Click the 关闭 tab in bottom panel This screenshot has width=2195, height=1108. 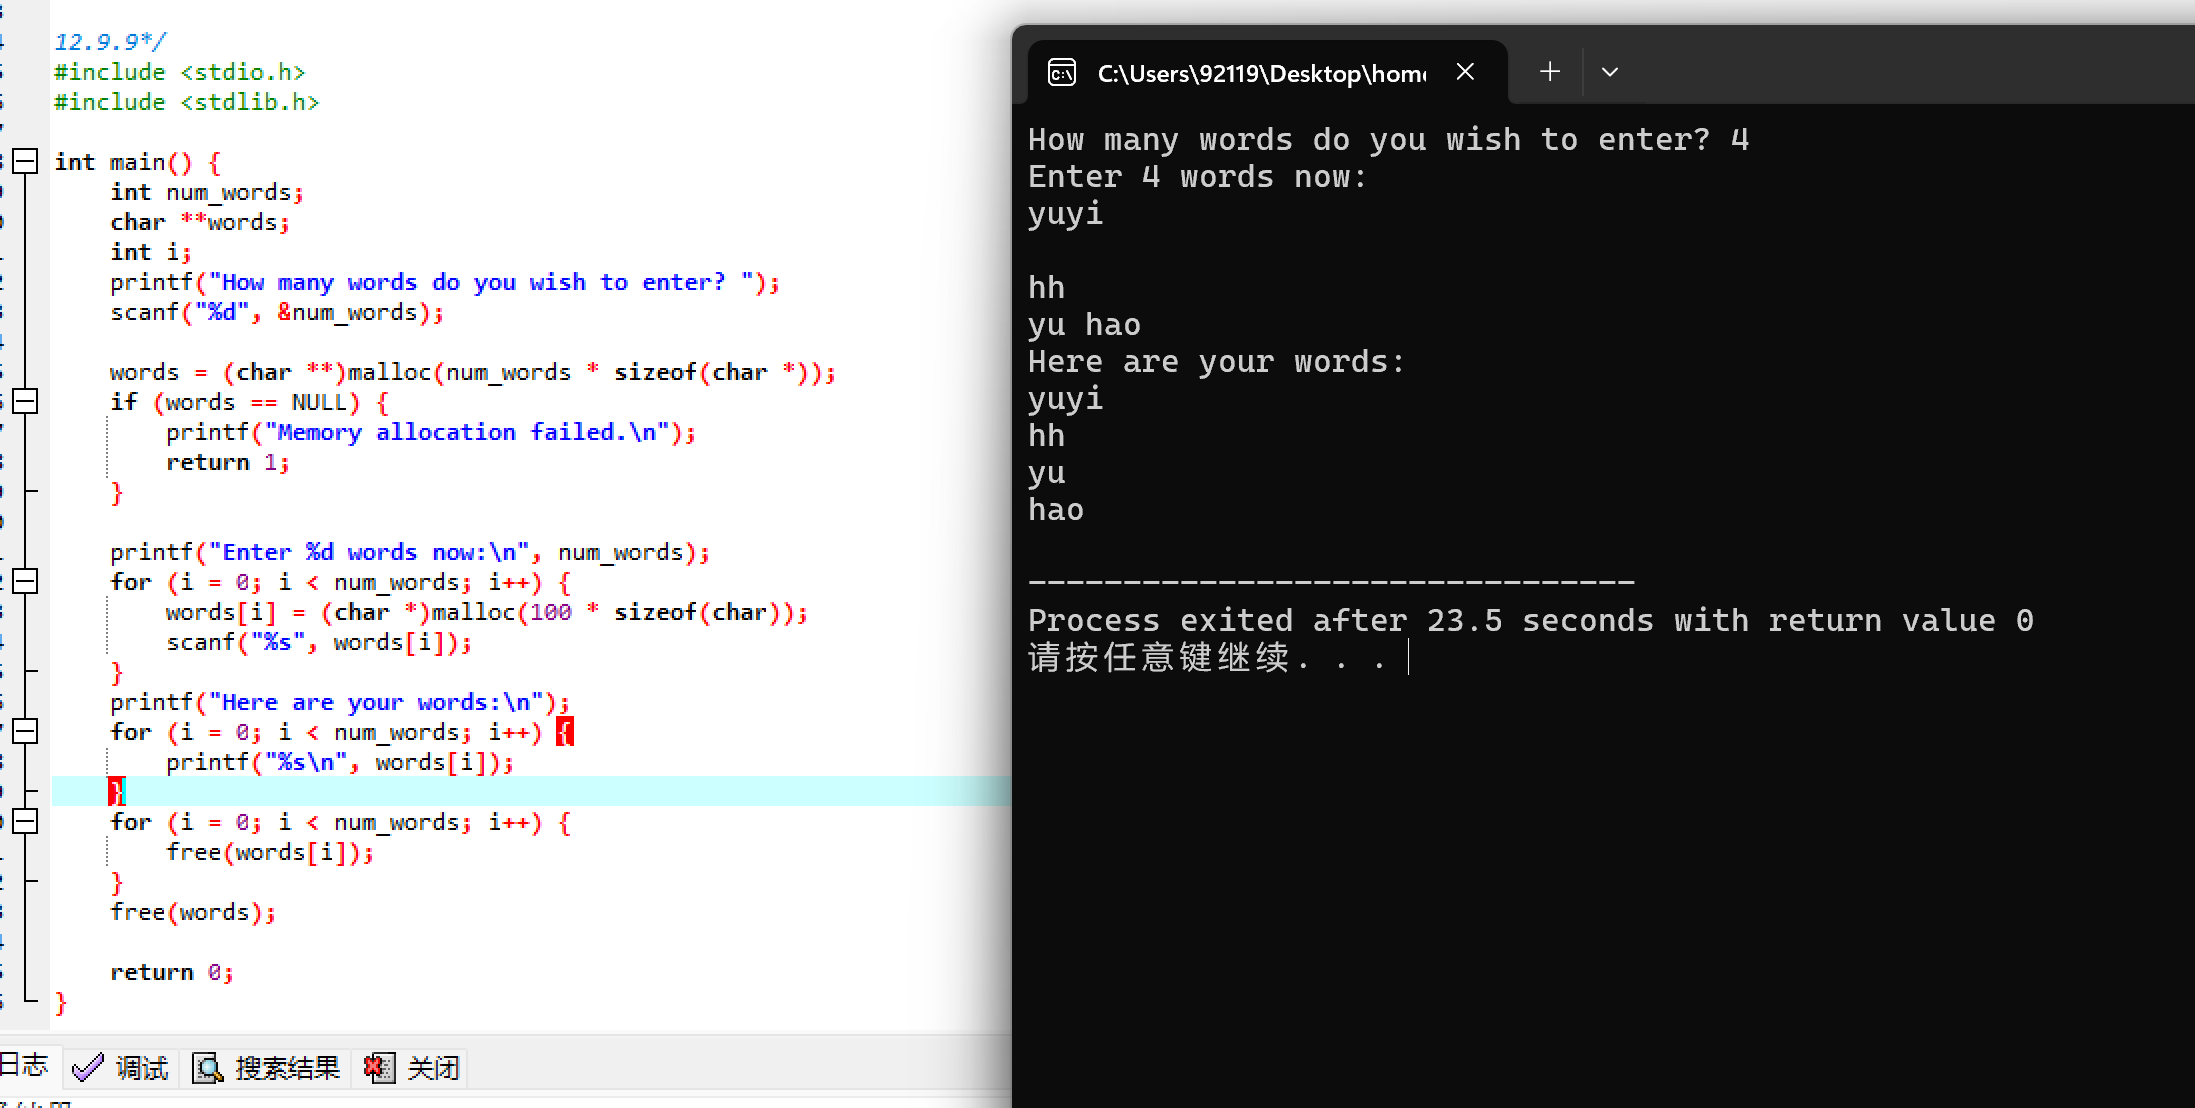(x=412, y=1068)
